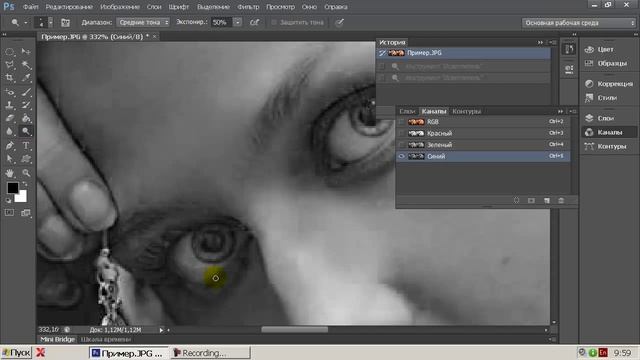Viewport: 640px width, 360px height.
Task: Change screen mode at toolbox bottom
Action: (26, 213)
